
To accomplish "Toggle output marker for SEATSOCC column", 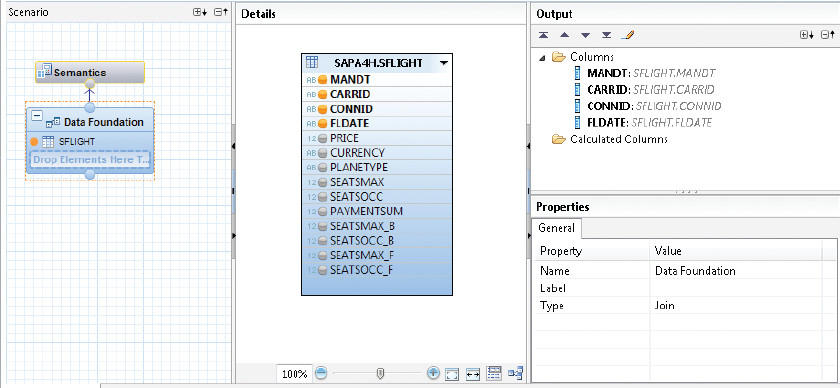I will [x=322, y=197].
